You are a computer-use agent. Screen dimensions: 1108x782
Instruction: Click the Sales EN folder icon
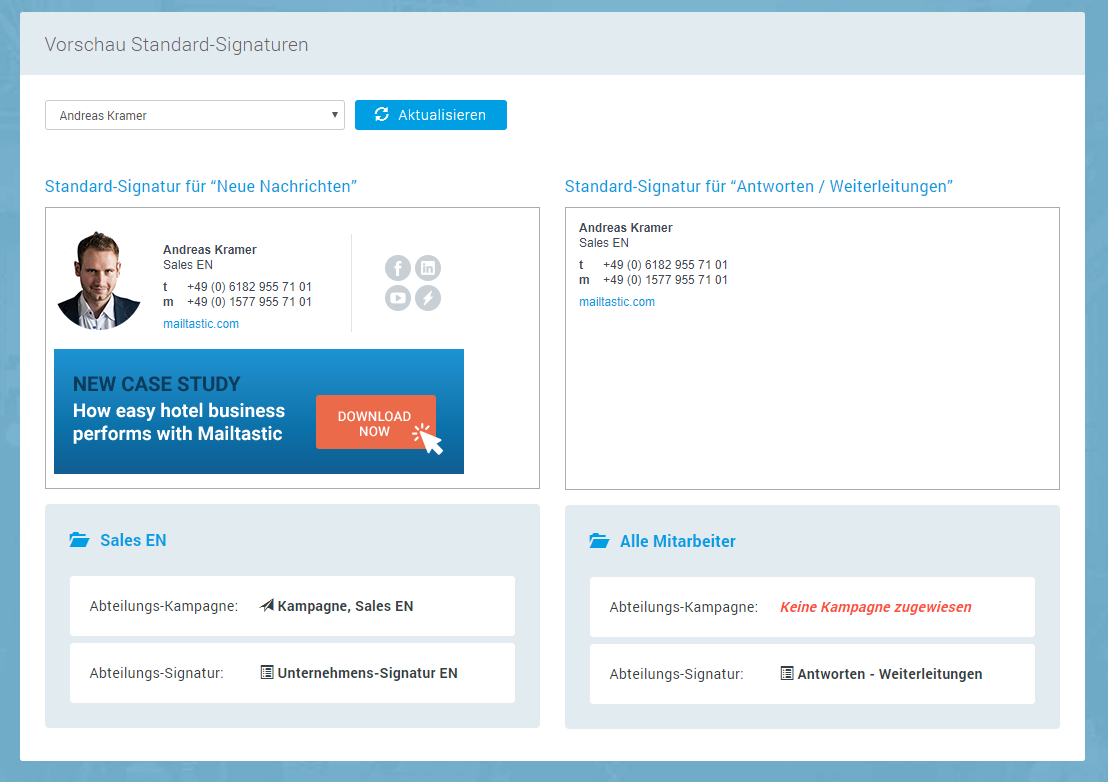coord(79,540)
